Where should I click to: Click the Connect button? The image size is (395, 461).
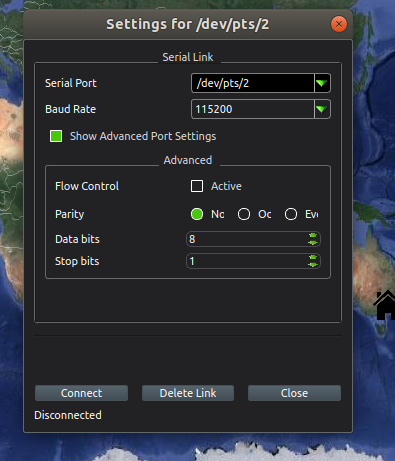81,393
